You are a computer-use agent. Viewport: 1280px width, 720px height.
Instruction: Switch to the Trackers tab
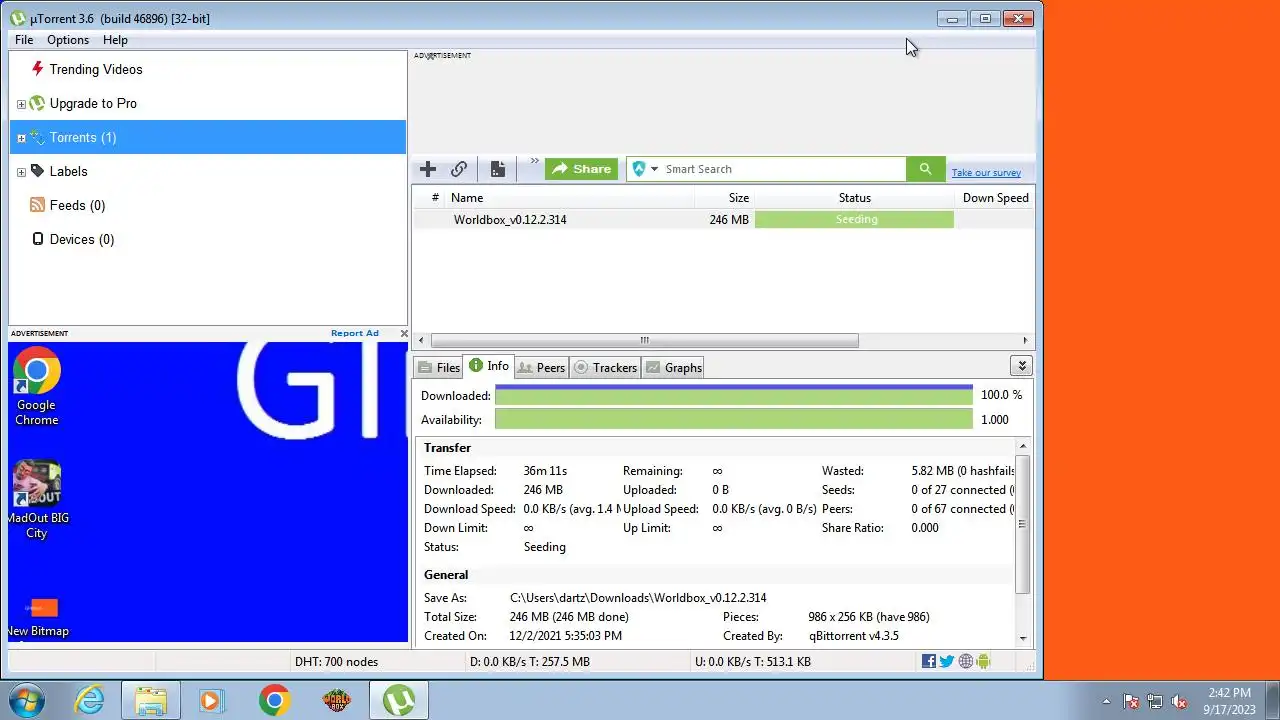tap(605, 368)
